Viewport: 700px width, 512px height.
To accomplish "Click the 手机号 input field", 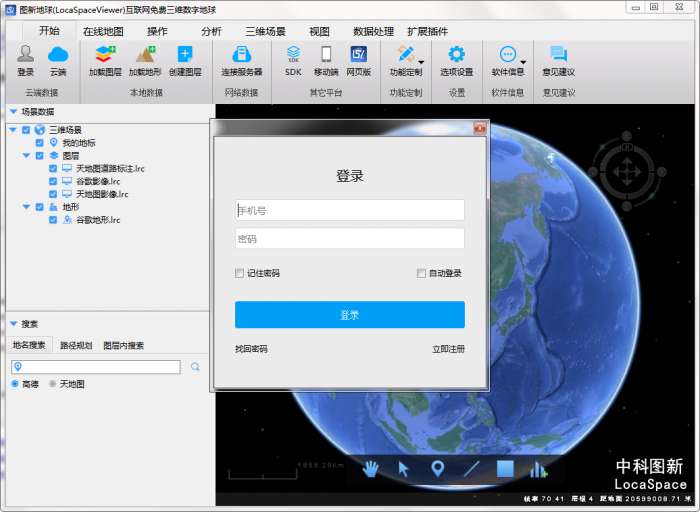I will click(x=350, y=210).
